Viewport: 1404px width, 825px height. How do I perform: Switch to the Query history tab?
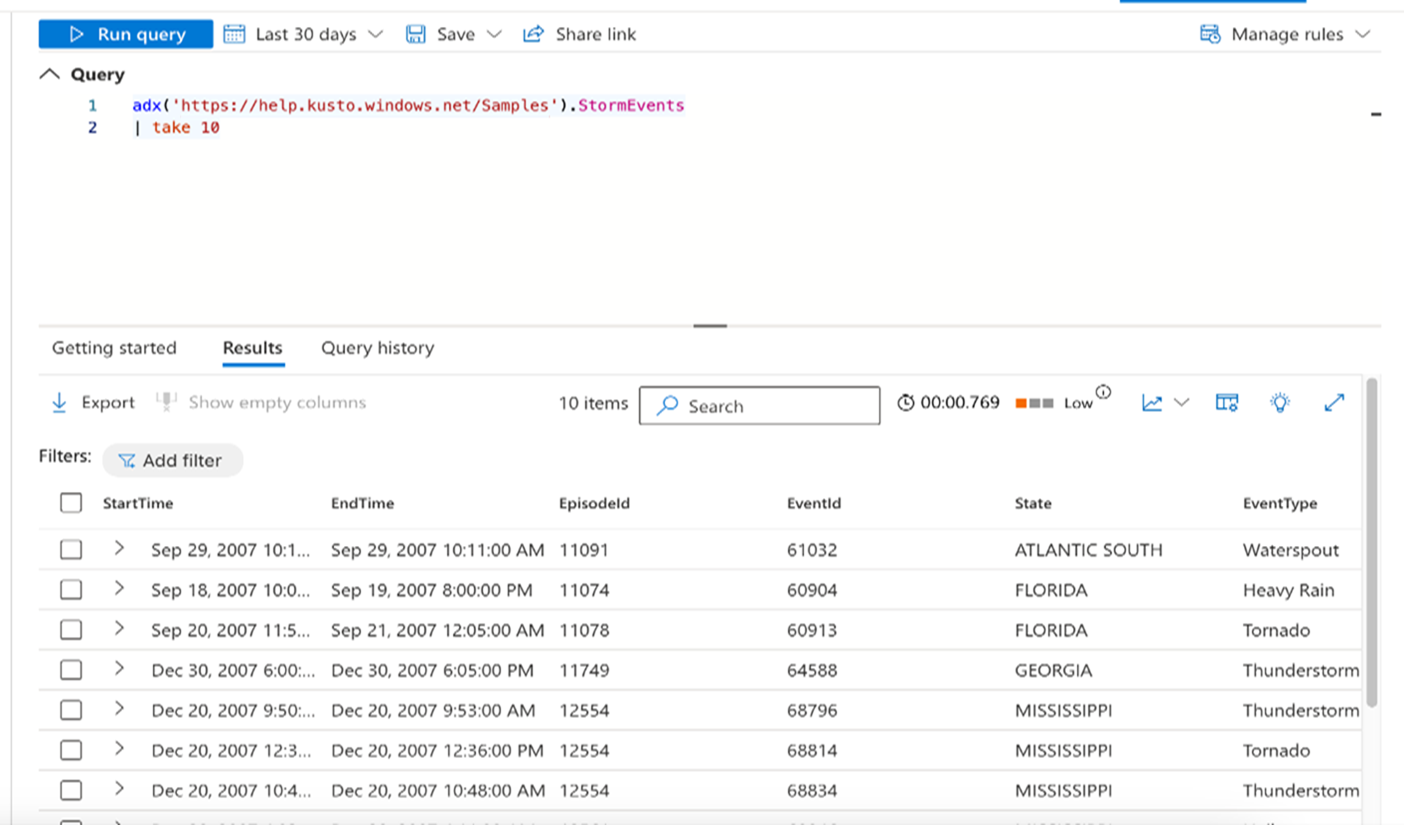(377, 348)
